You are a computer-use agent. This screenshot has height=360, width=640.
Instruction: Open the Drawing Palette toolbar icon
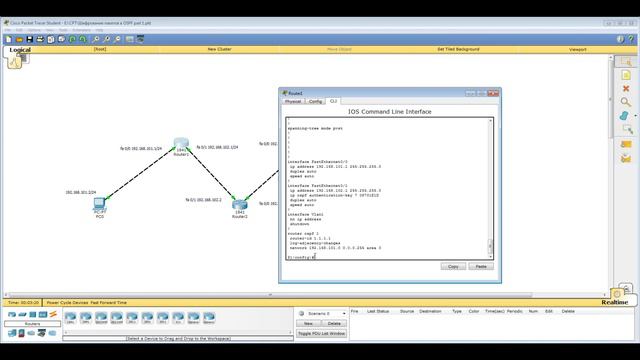point(130,39)
